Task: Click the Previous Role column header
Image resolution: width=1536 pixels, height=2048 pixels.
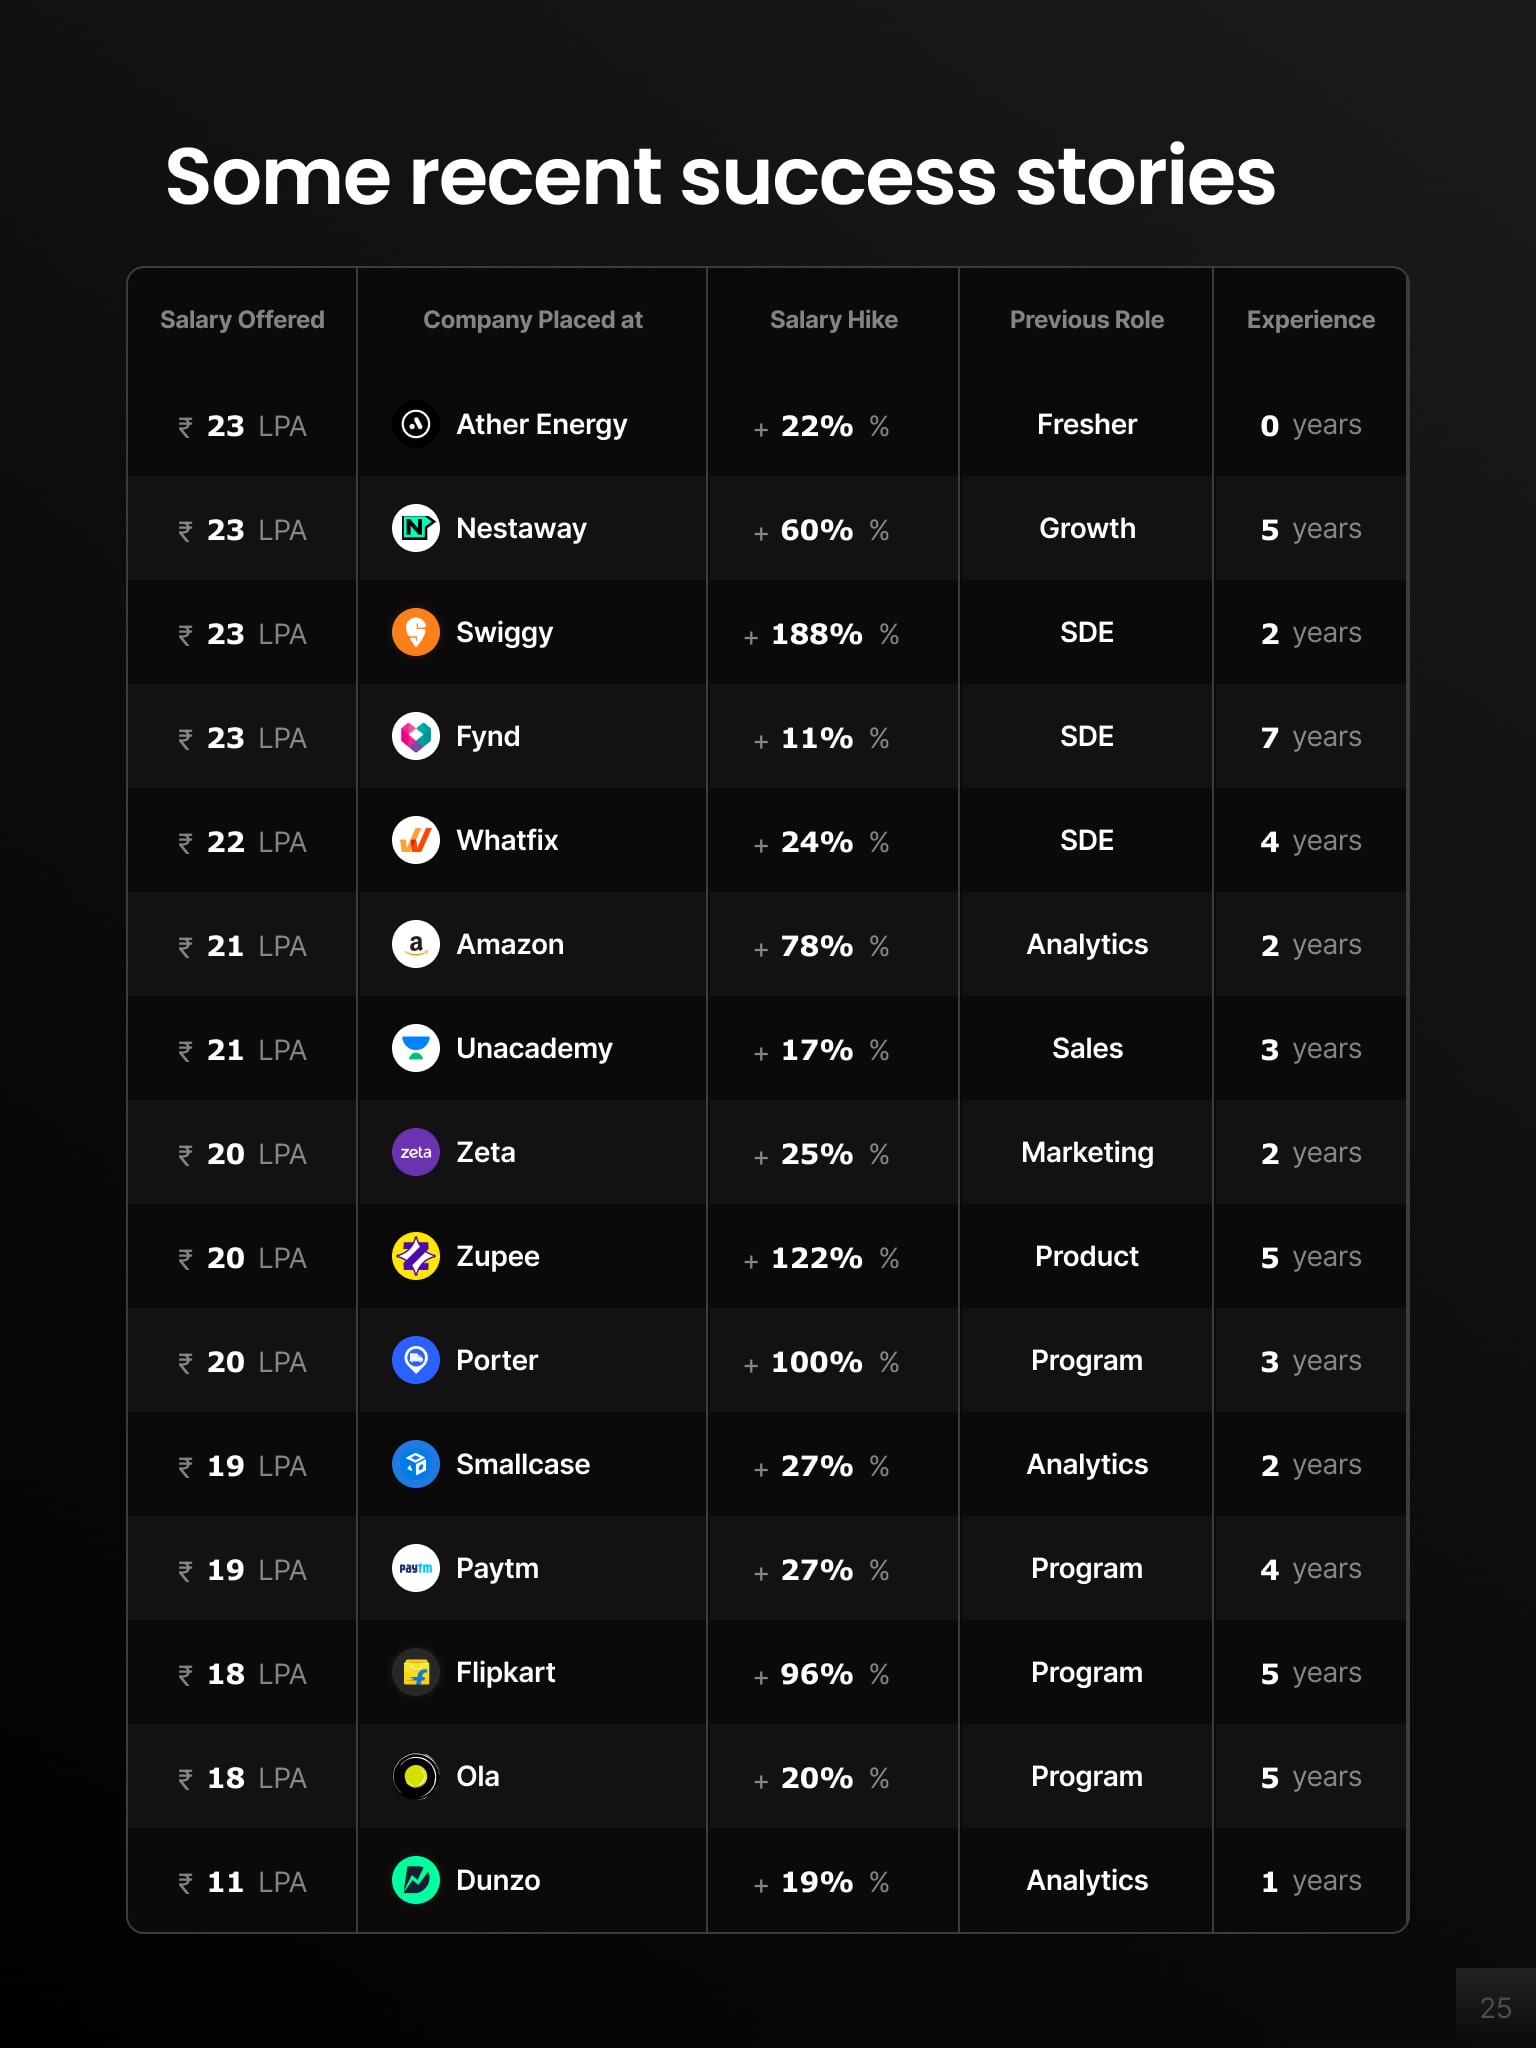Action: point(1086,320)
